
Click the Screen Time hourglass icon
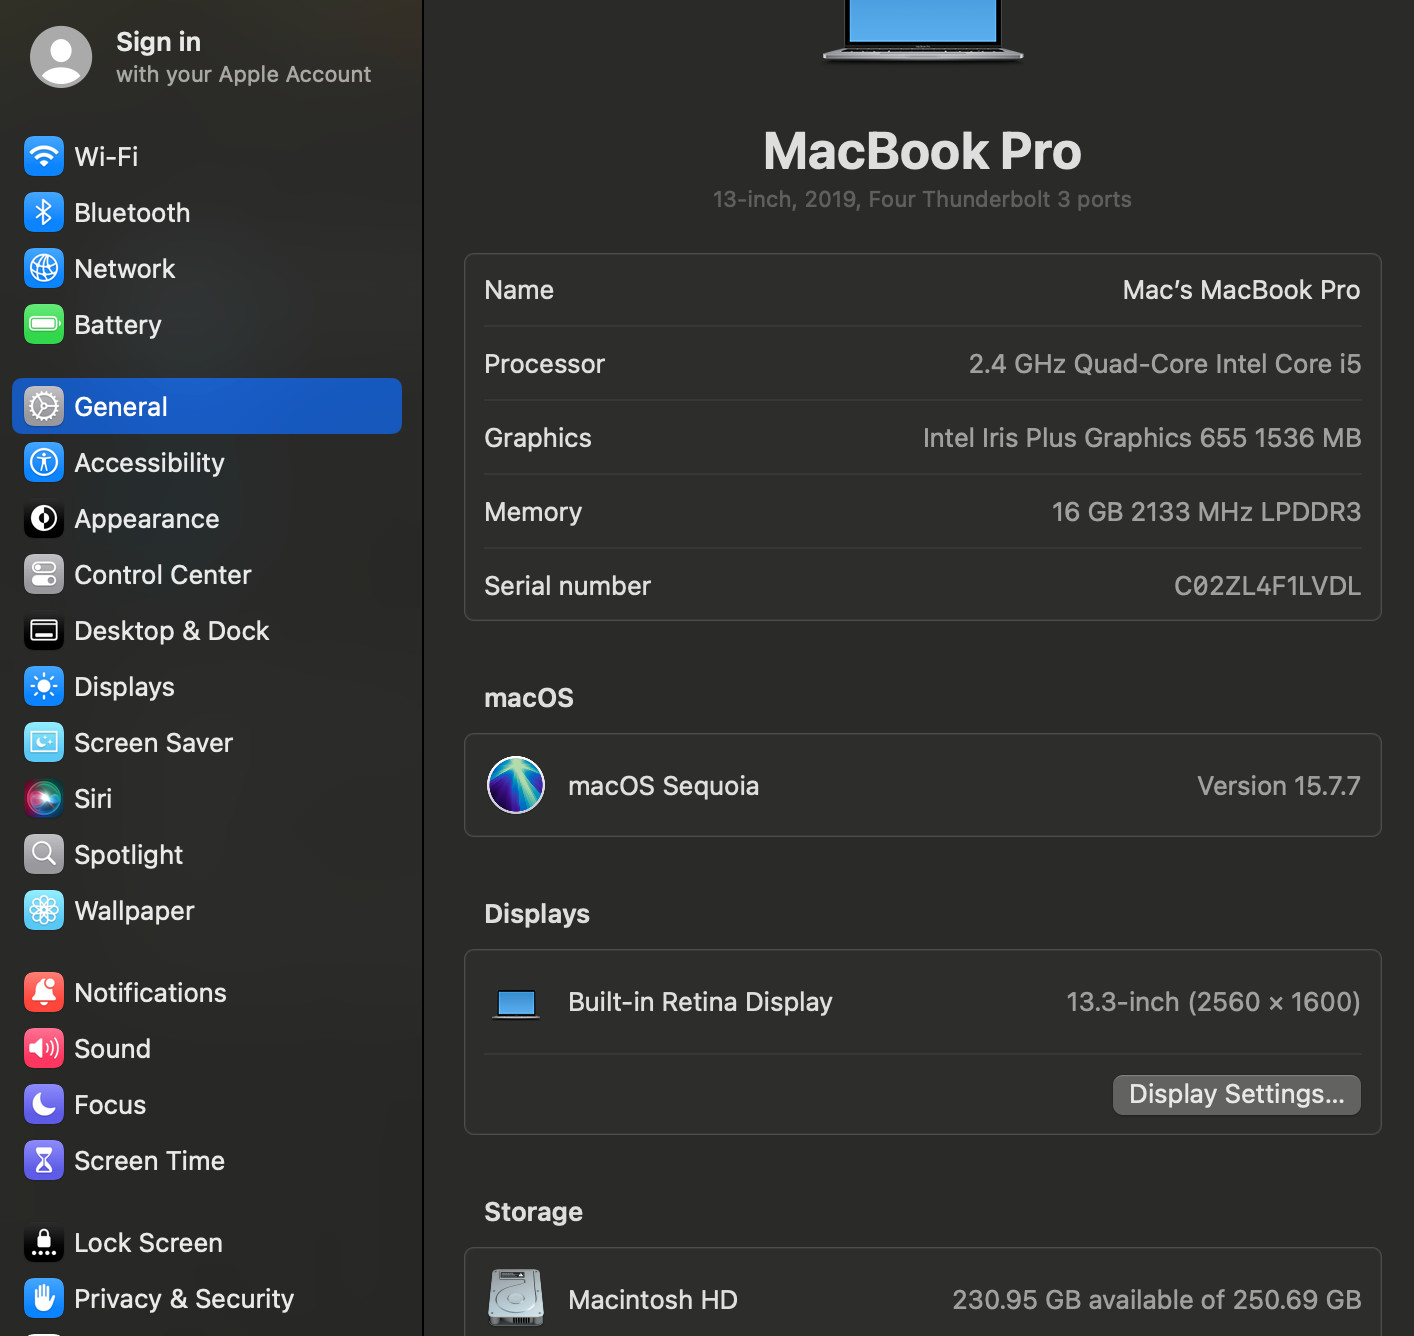[44, 1160]
